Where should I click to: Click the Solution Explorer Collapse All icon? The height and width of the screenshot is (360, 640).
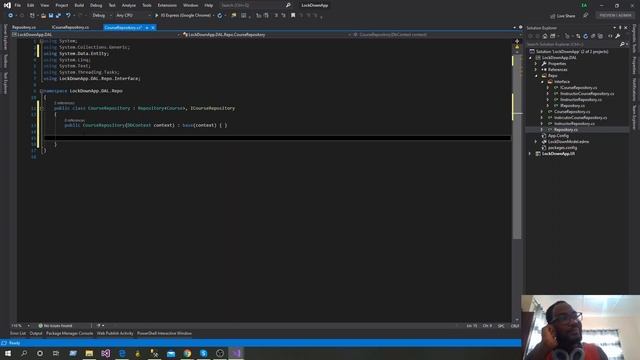pyautogui.click(x=593, y=36)
